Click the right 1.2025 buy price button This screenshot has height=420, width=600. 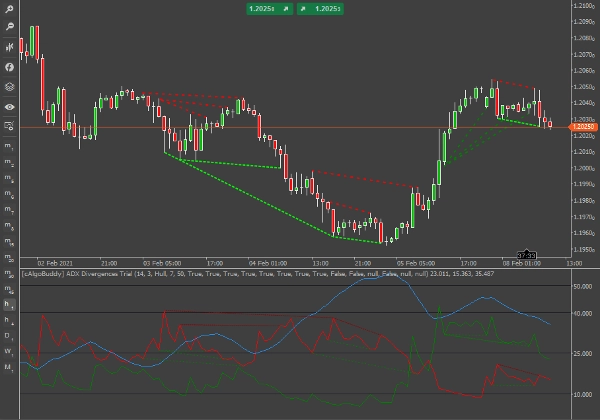320,9
